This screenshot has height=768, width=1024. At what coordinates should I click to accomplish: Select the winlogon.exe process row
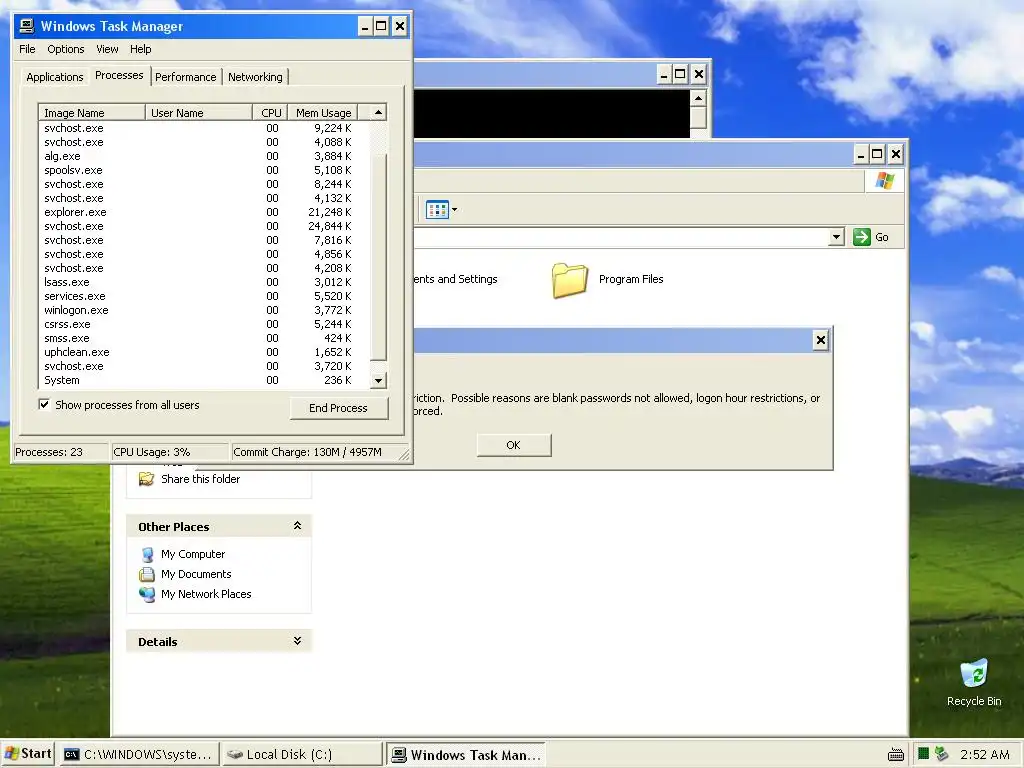coord(204,310)
